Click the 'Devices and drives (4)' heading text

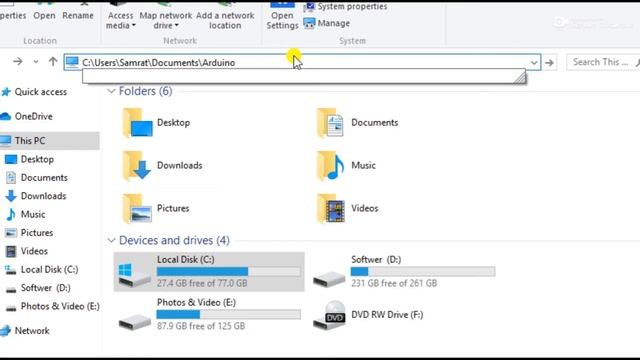point(174,240)
